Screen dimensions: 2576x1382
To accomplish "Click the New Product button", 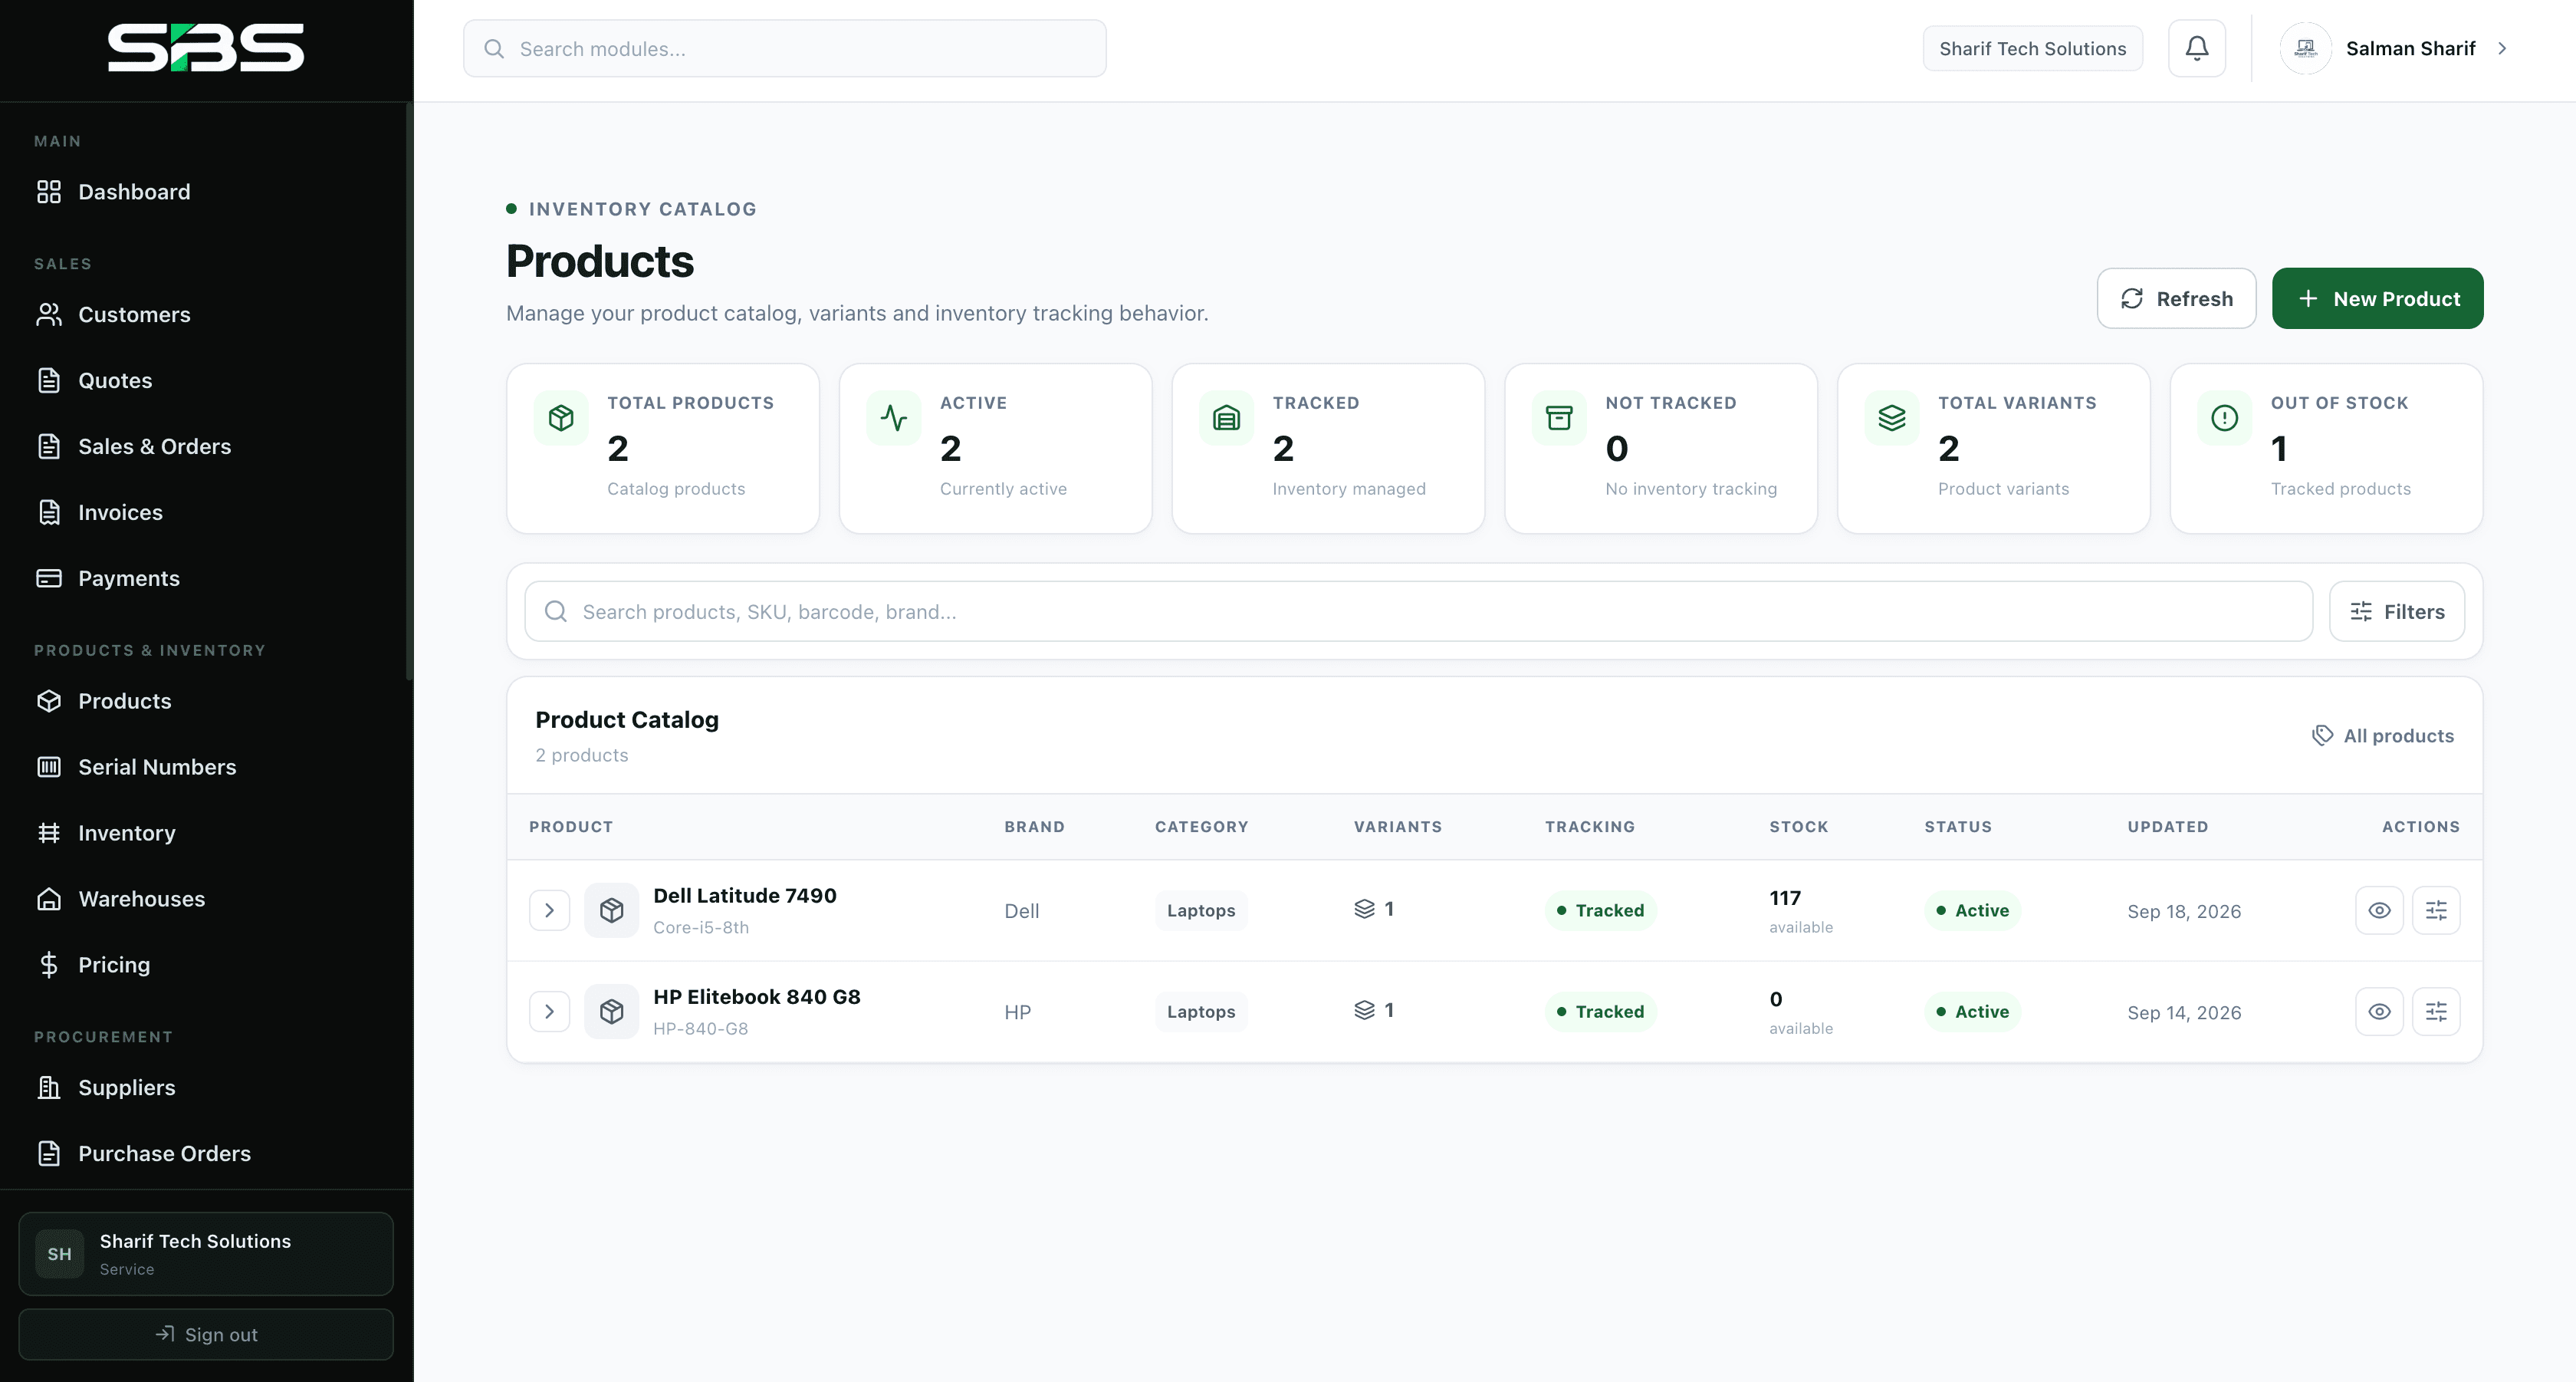I will pyautogui.click(x=2377, y=298).
